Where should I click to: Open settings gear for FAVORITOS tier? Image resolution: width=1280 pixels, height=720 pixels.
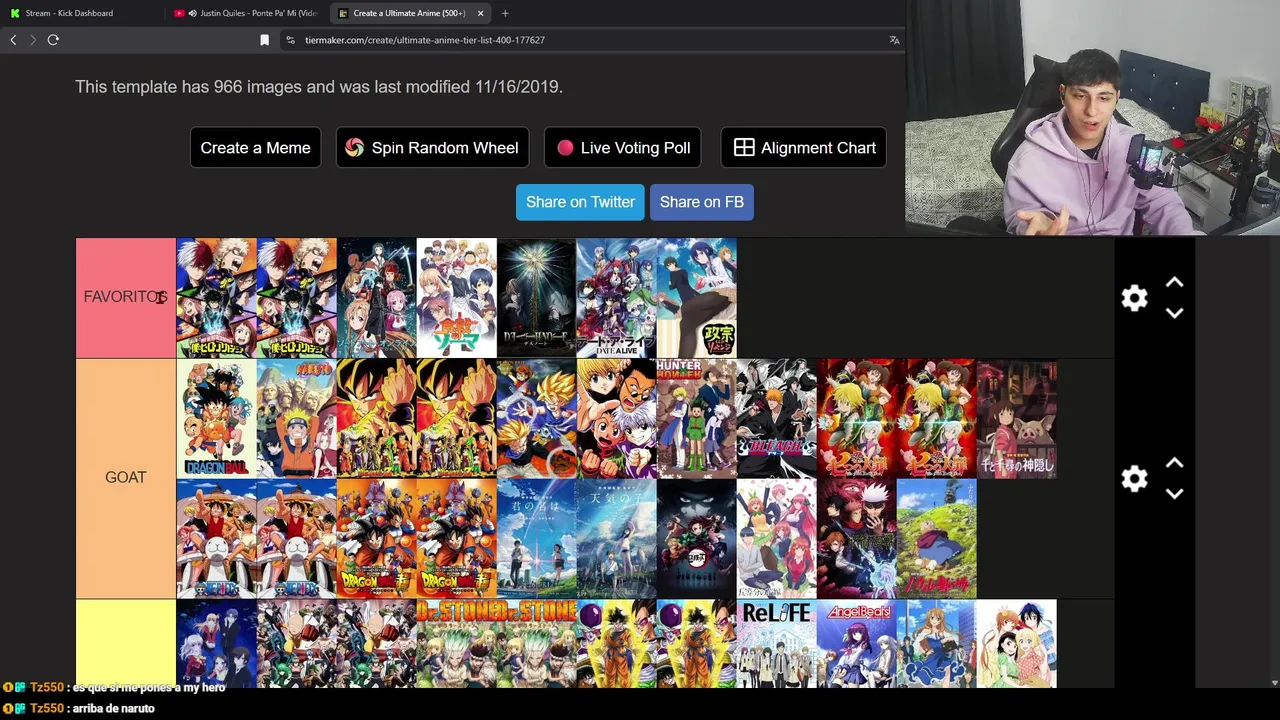(x=1134, y=298)
